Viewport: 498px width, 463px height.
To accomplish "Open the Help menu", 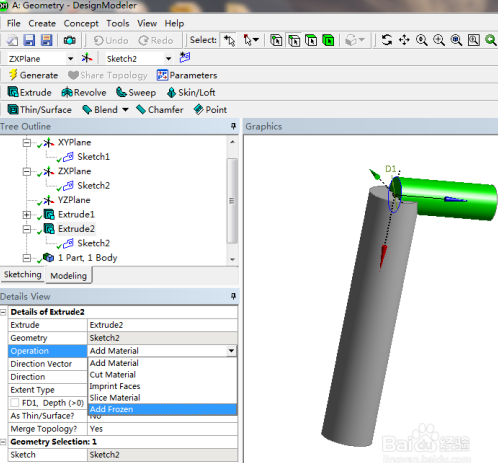I will (174, 23).
